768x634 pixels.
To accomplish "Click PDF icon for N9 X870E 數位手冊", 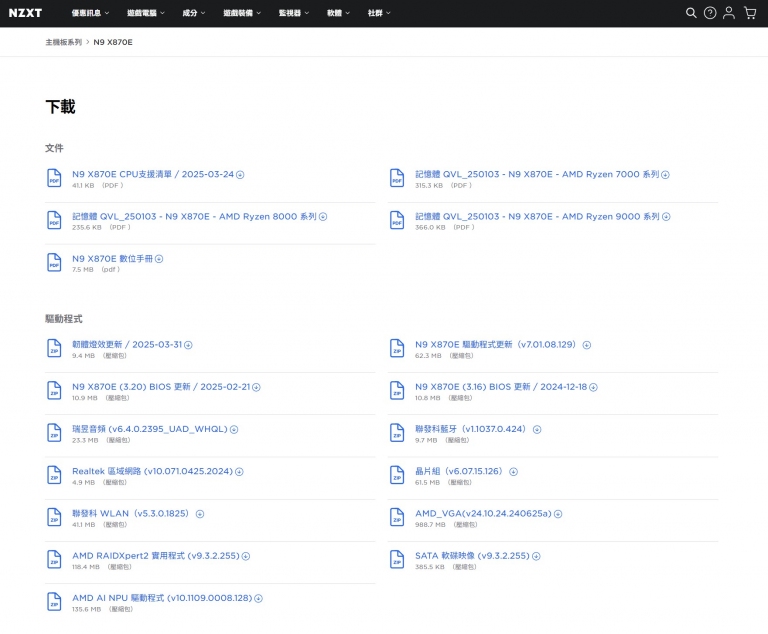I will coord(54,262).
